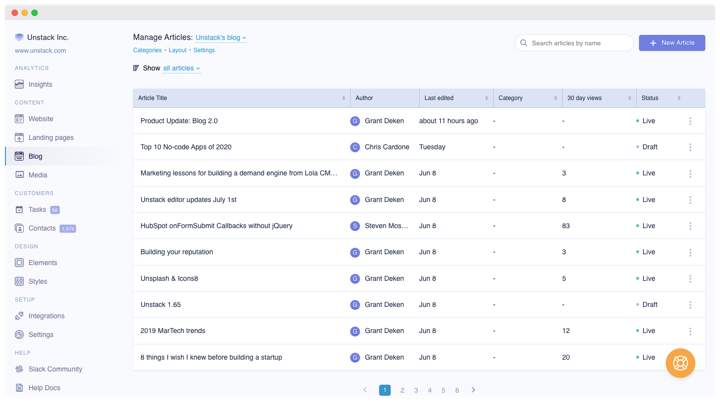Sort by 30 day views column
This screenshot has height=402, width=720.
coord(630,98)
